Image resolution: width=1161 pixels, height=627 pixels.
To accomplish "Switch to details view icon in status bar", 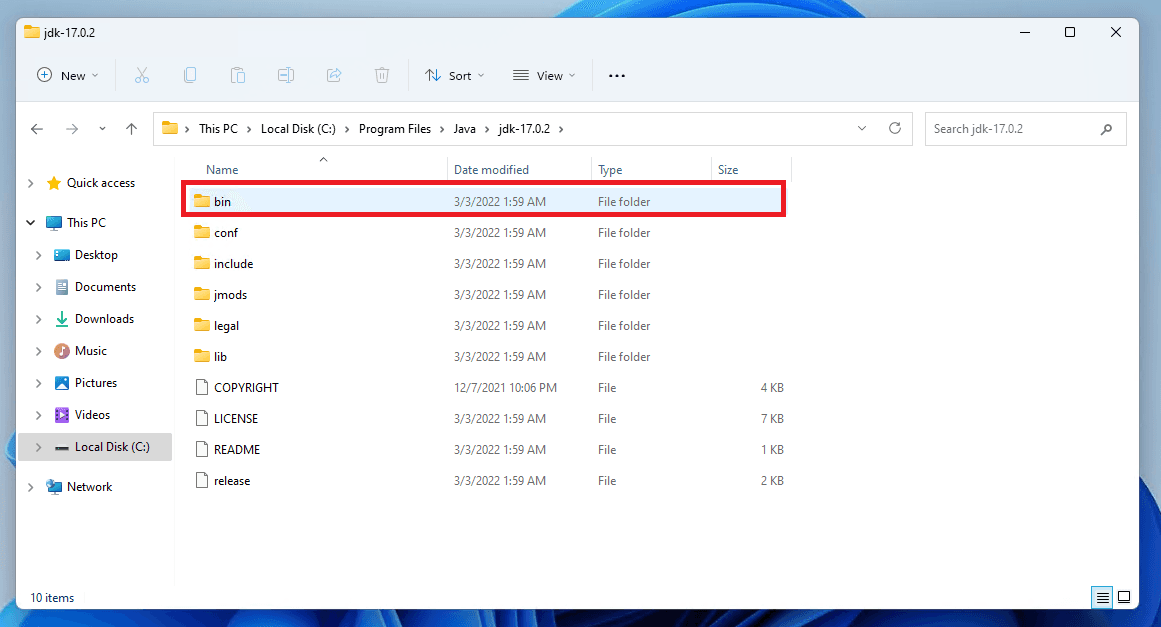I will pos(1103,597).
